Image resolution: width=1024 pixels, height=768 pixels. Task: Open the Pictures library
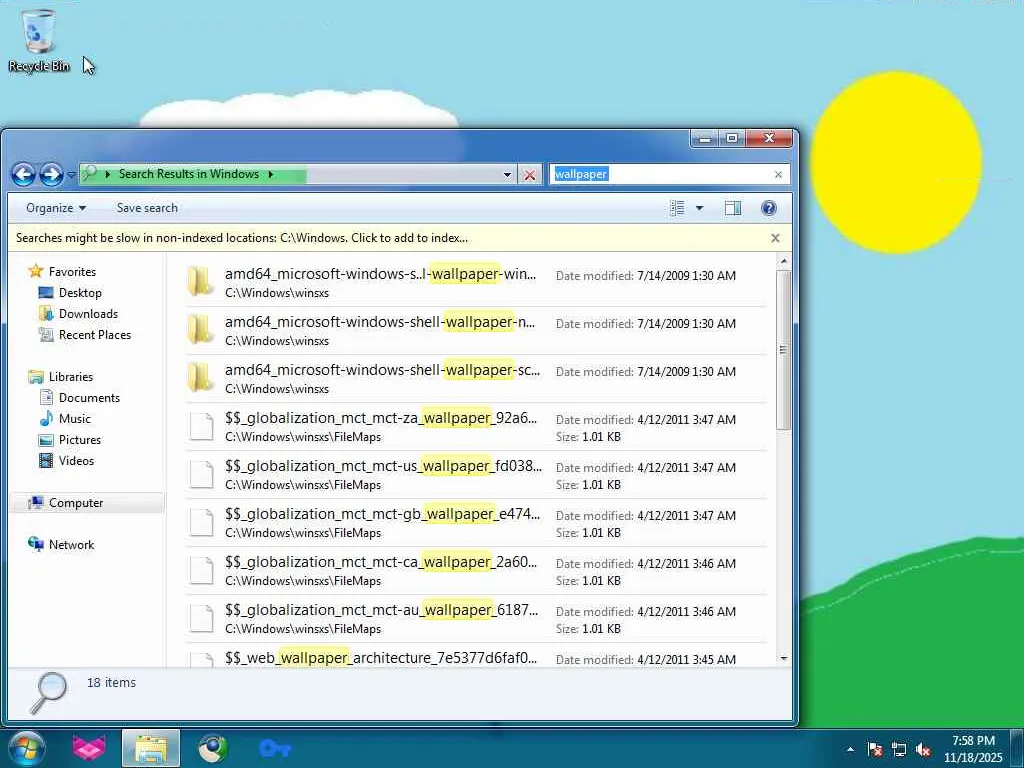click(x=70, y=440)
